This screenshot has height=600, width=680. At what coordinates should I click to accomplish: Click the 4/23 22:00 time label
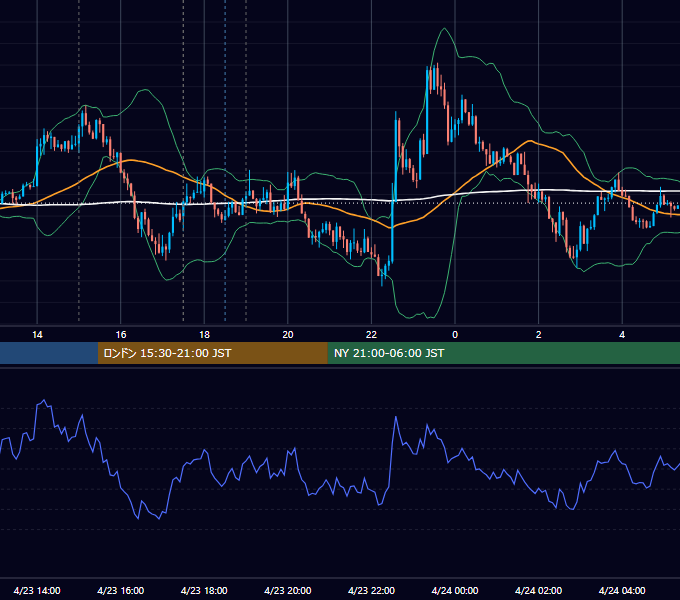click(371, 590)
